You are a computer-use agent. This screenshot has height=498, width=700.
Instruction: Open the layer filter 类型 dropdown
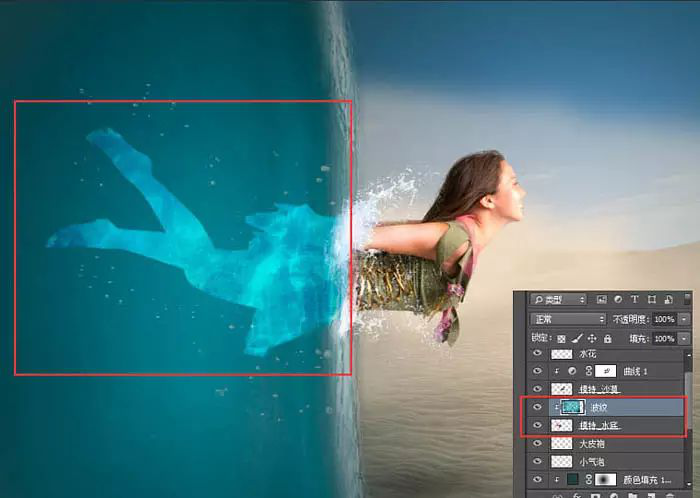pyautogui.click(x=560, y=299)
